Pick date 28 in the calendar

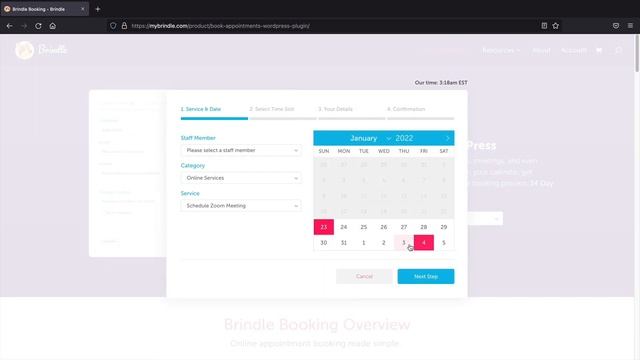(x=424, y=227)
